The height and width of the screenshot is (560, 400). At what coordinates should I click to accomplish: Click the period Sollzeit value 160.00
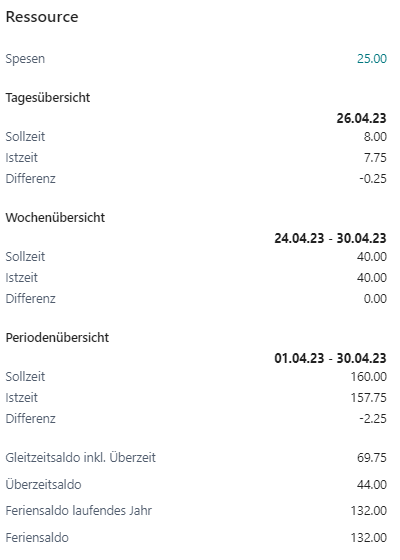click(x=369, y=377)
